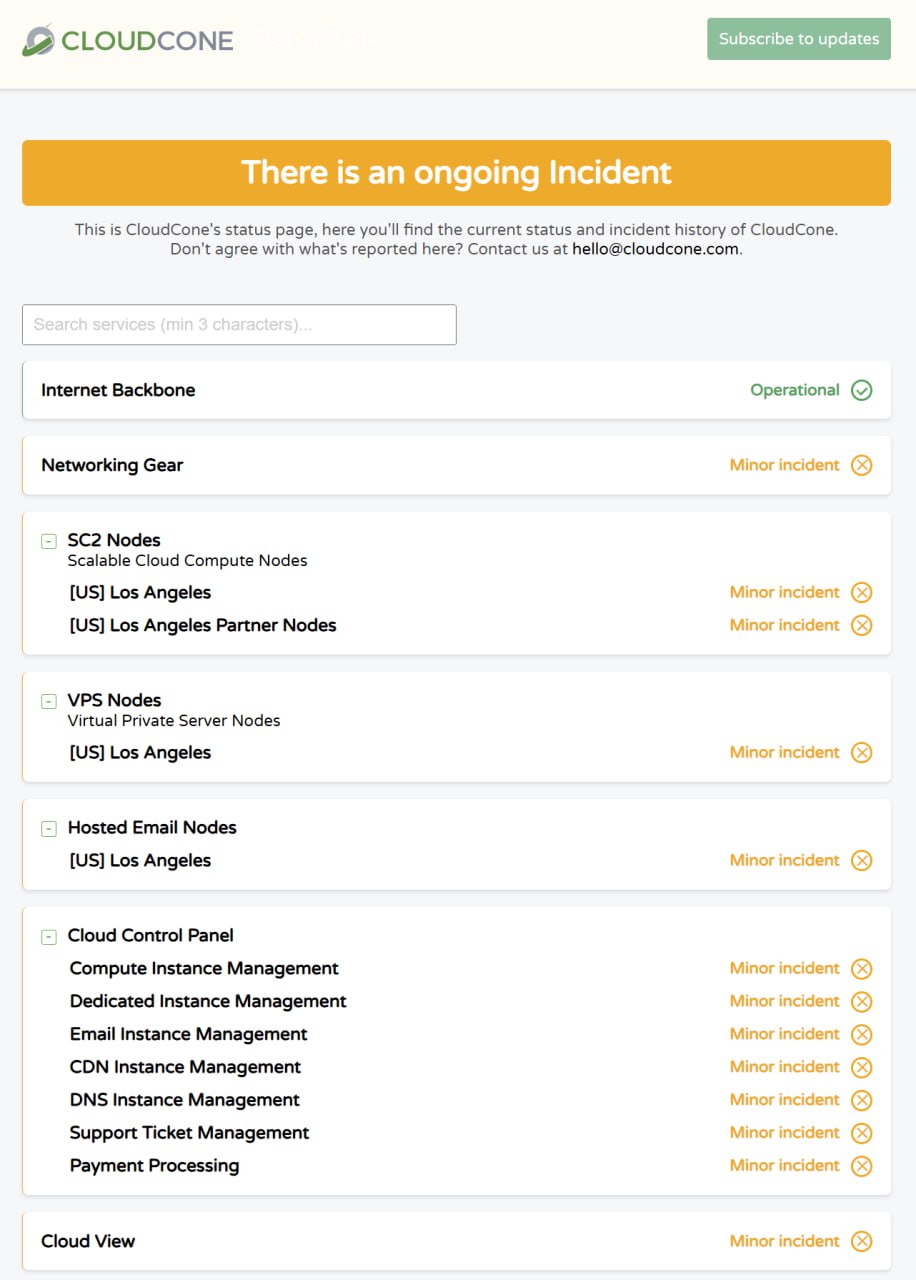916x1280 pixels.
Task: Select the Support Ticket Management row
Action: [x=190, y=1133]
